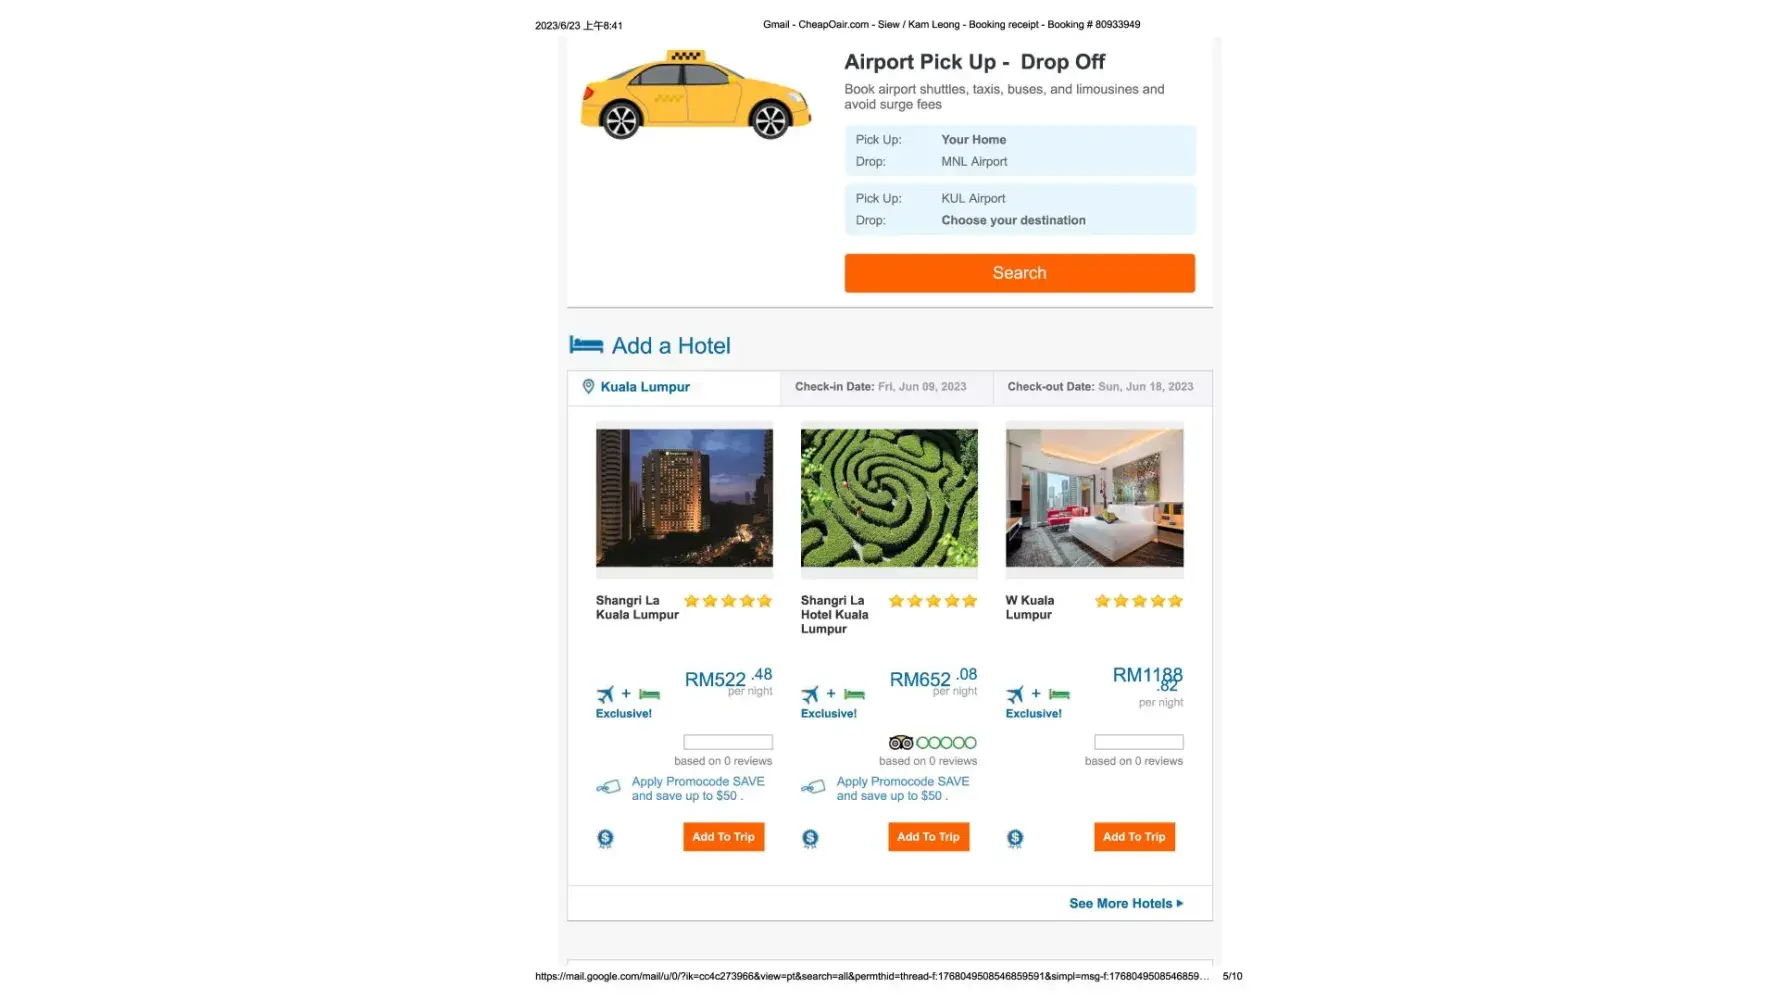Screen dimensions: 1778x1000
Task: Open the See More Hotels link
Action: (x=1125, y=903)
